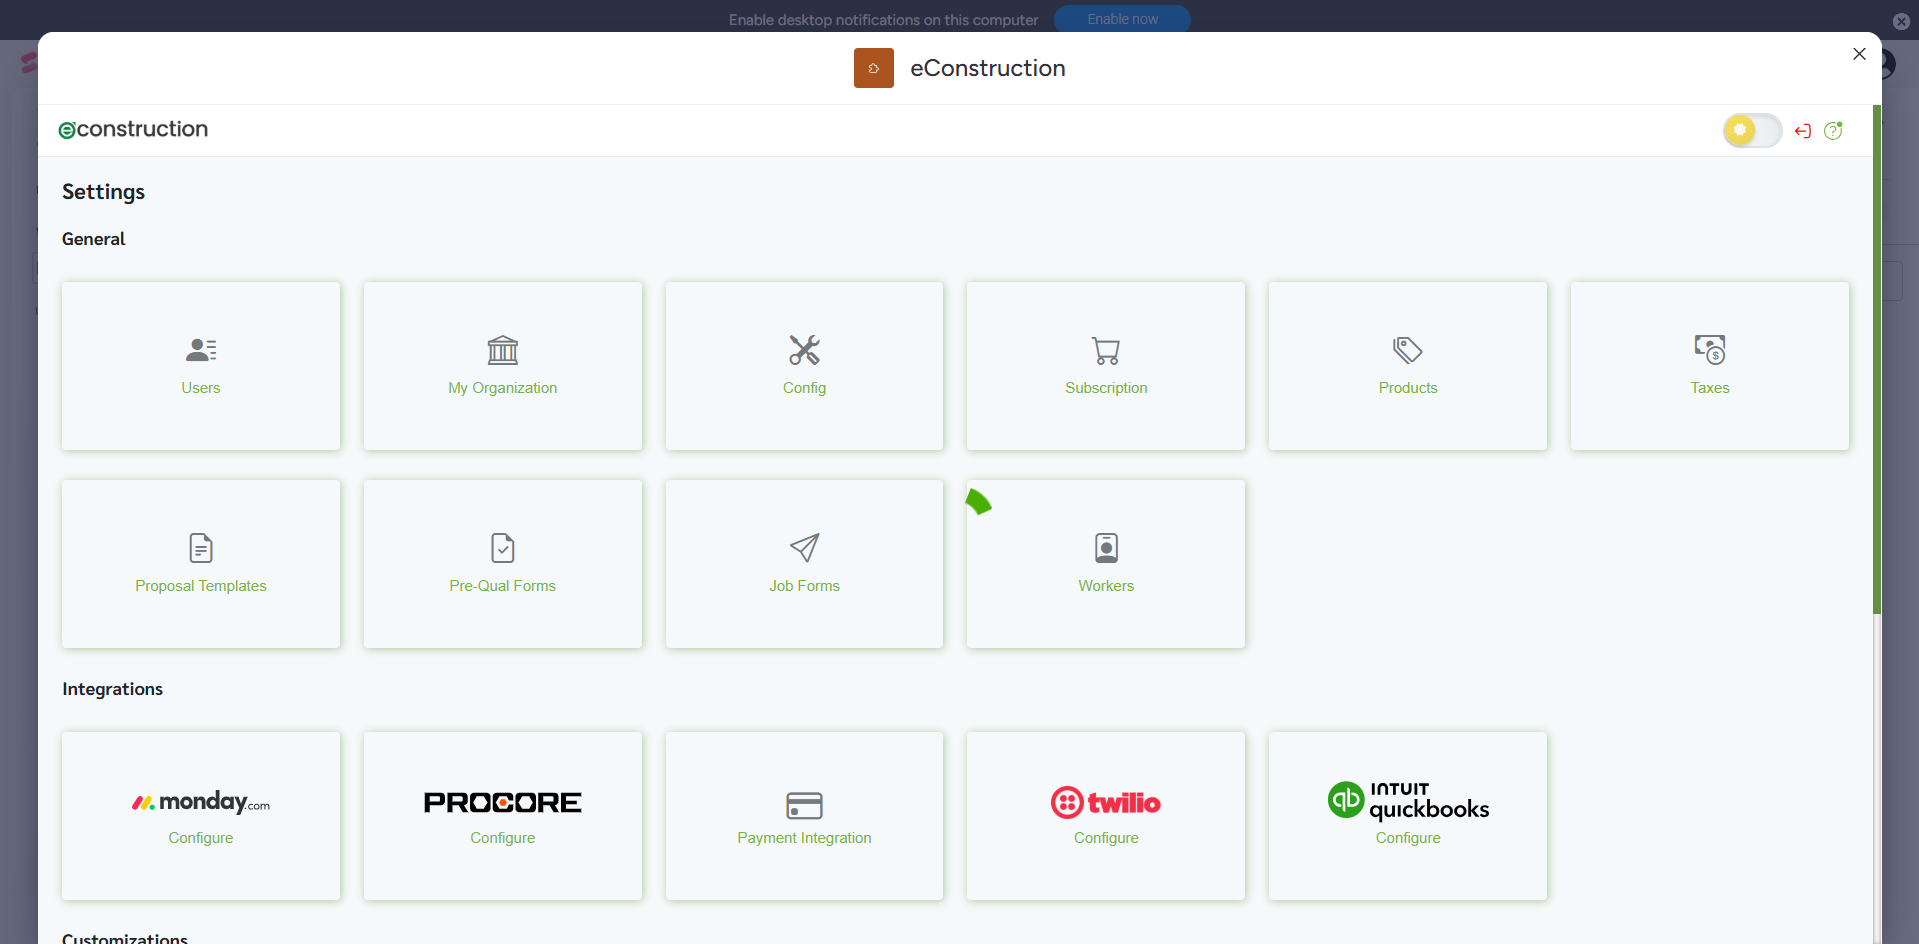Open the Users settings icon

coord(201,350)
